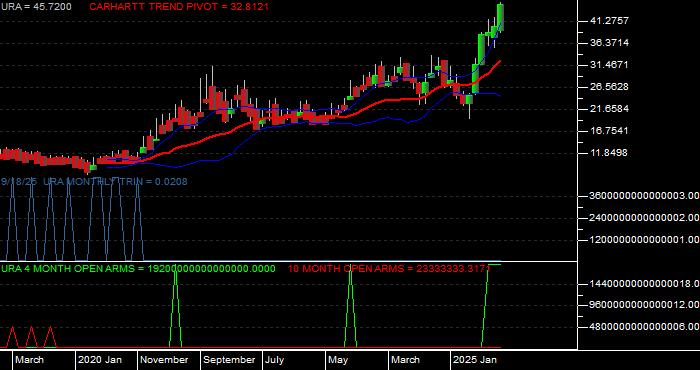Click the 1200000000000001.00 TRIN axis value
Image resolution: width=700 pixels, height=370 pixels.
(644, 240)
